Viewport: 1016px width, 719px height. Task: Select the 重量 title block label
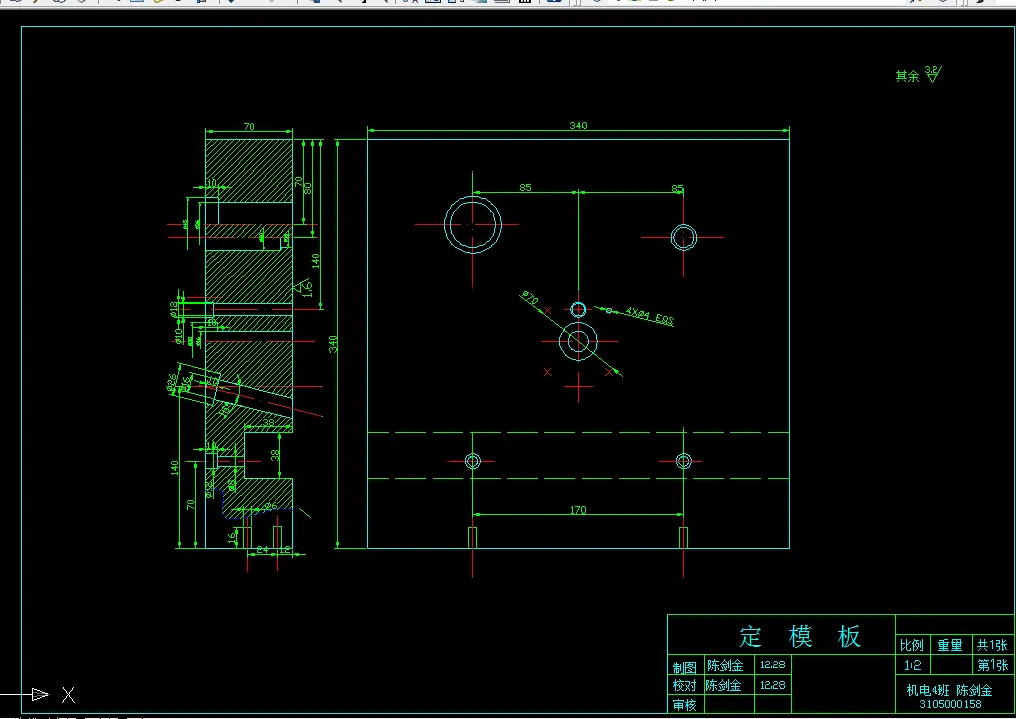[x=950, y=645]
